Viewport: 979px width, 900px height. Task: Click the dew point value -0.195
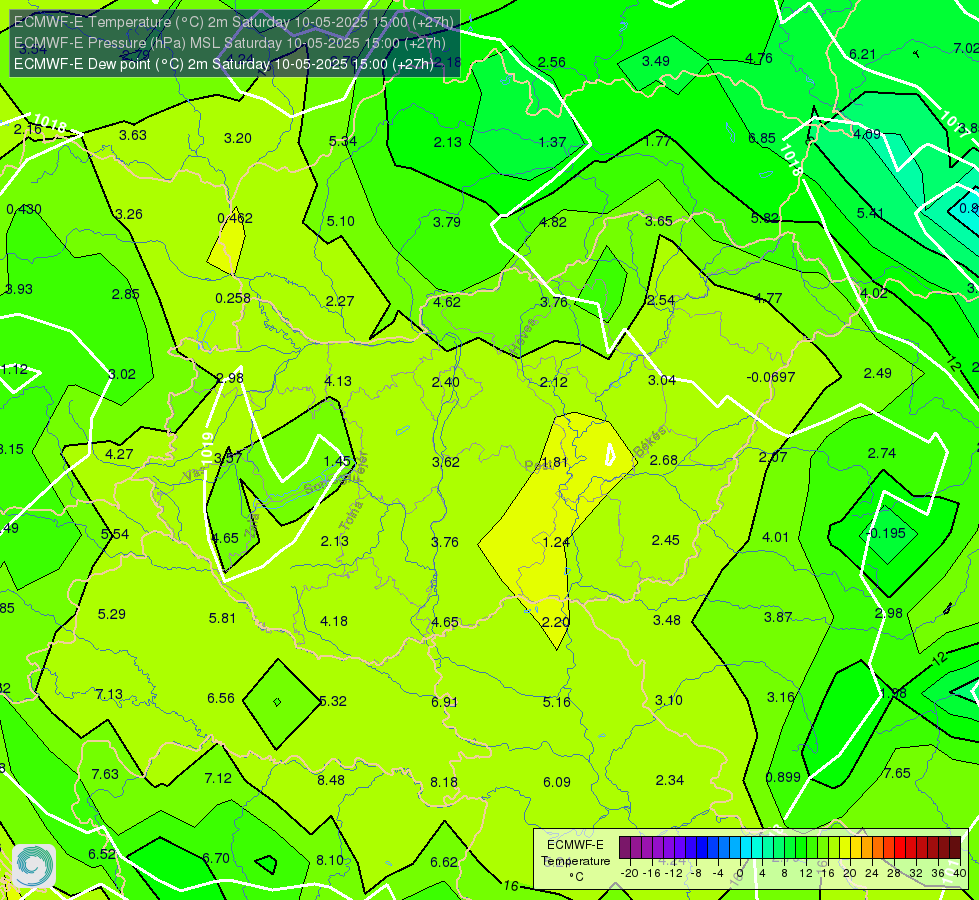[885, 533]
